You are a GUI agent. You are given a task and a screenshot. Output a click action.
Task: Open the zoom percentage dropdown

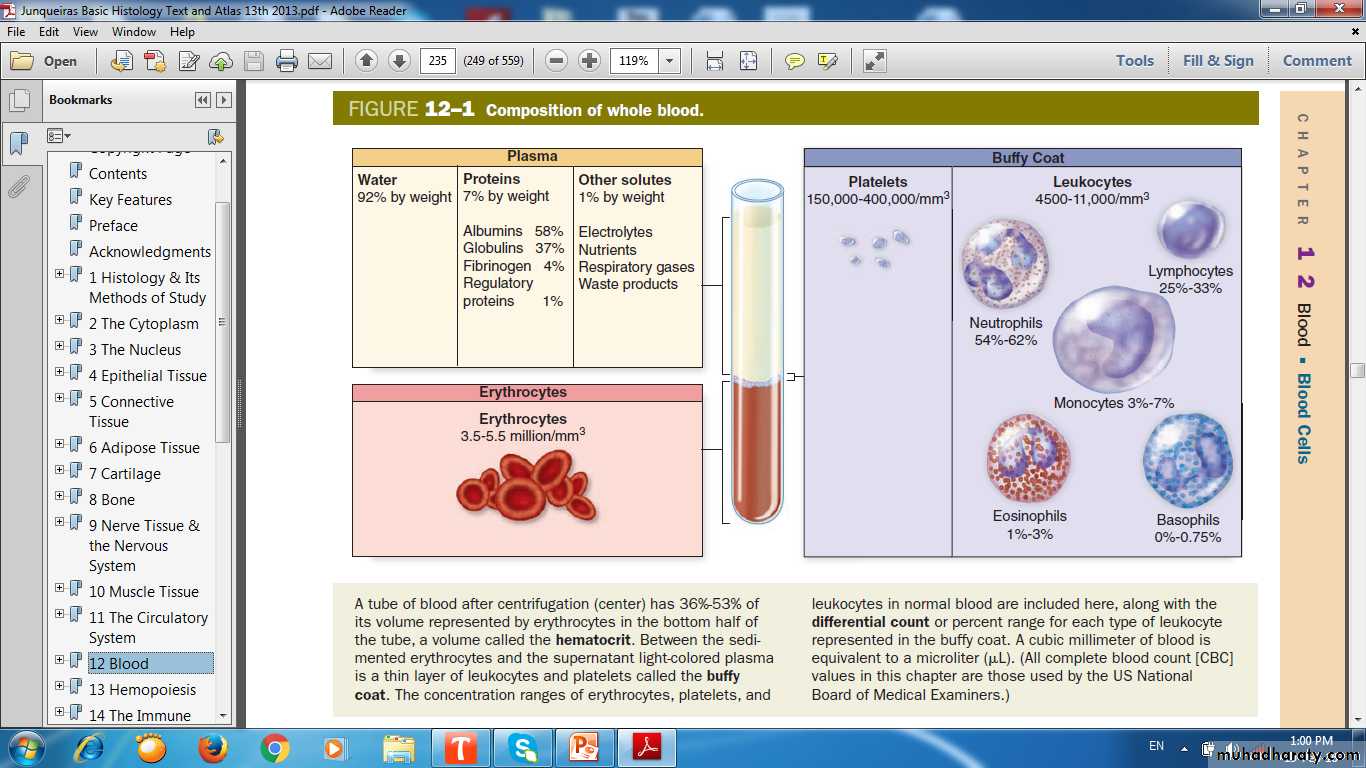click(x=669, y=61)
